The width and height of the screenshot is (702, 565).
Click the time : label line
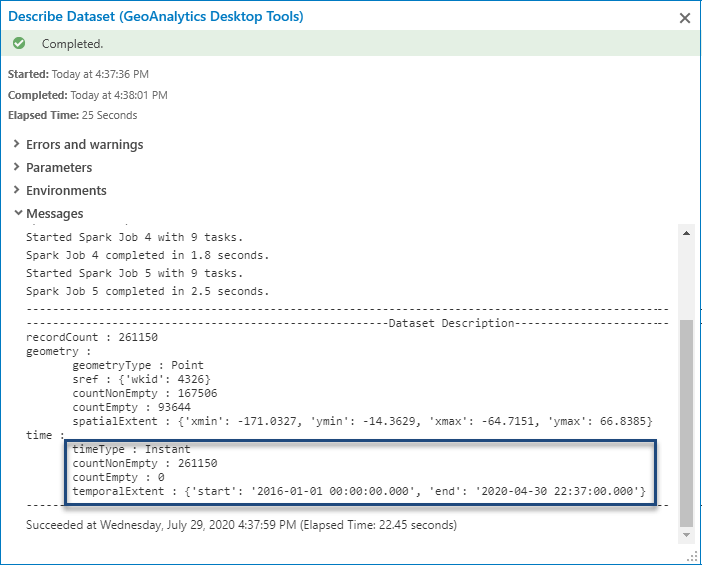pos(45,435)
